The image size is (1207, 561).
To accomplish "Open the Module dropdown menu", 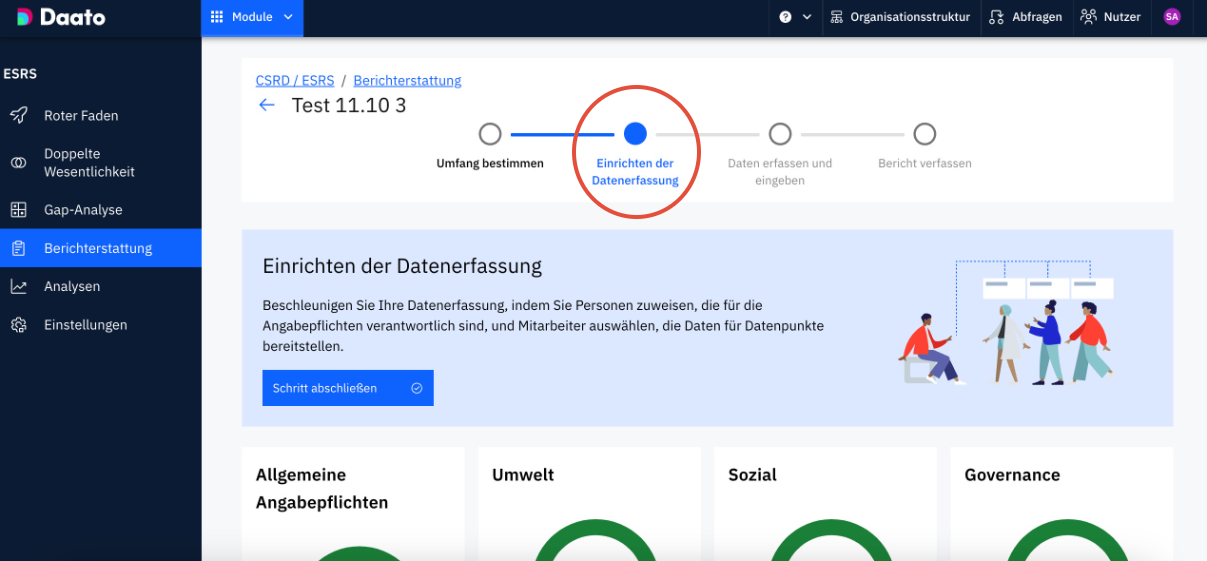I will pyautogui.click(x=252, y=17).
